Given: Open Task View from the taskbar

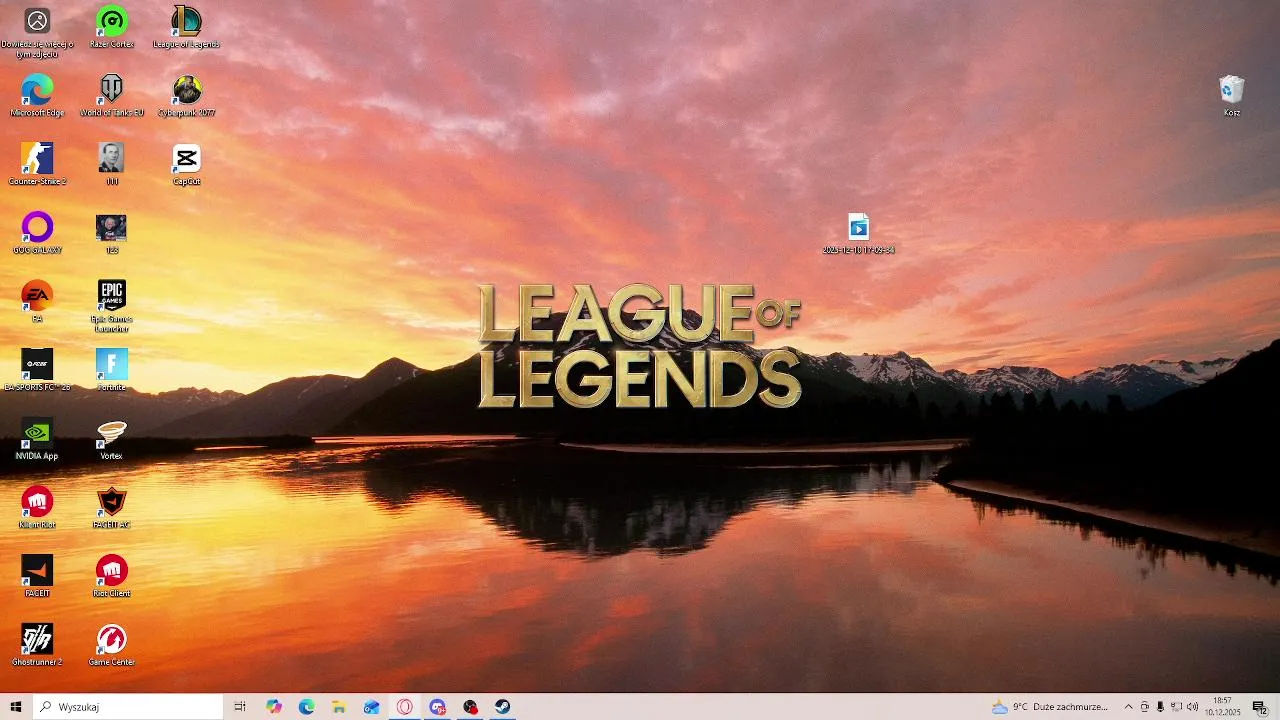Looking at the screenshot, I should (x=240, y=707).
